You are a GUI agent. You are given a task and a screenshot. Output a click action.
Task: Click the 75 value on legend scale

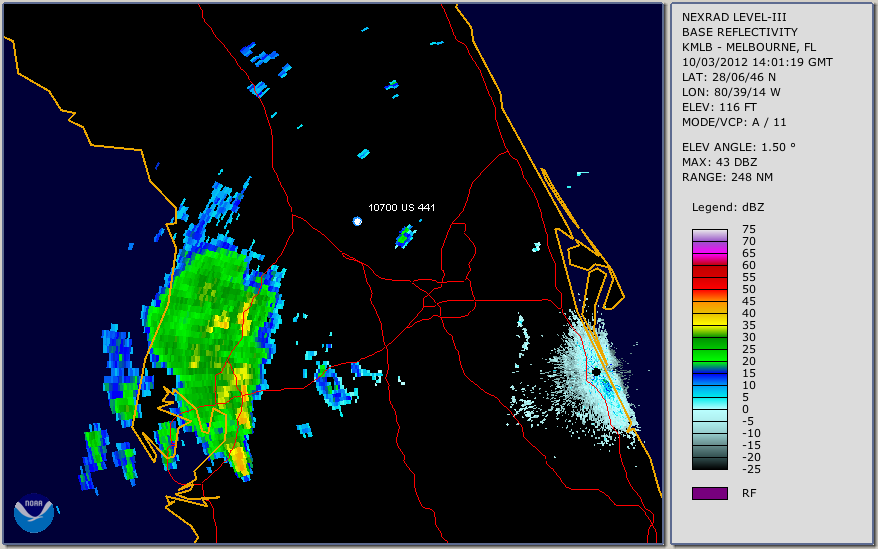(x=749, y=229)
